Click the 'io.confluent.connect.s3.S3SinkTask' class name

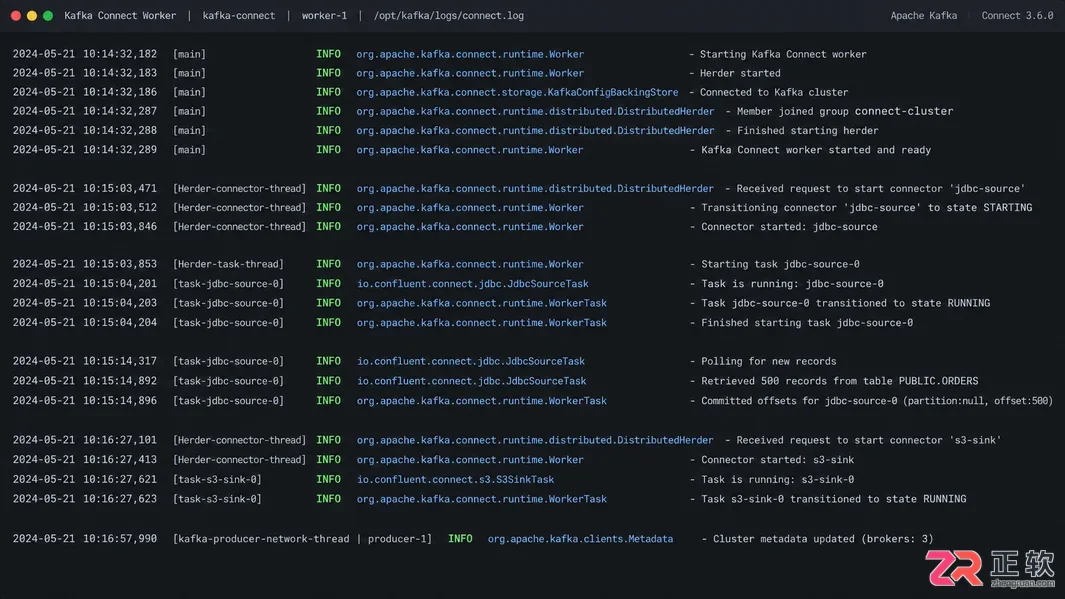click(455, 479)
